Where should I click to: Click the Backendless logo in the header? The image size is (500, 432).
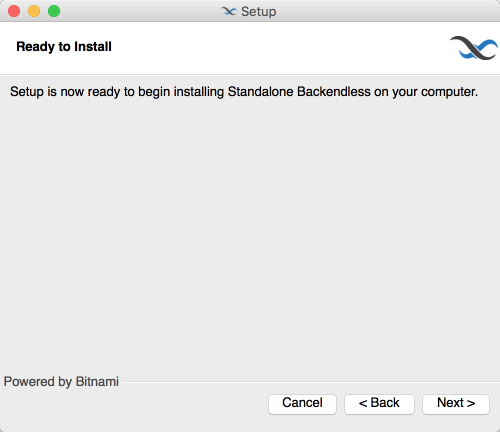coord(474,48)
